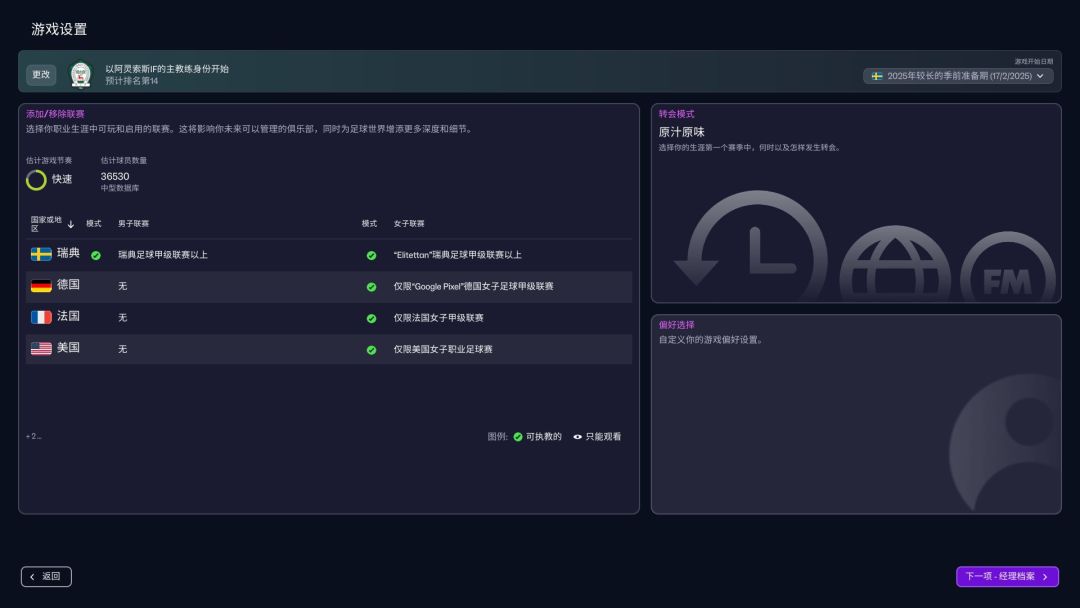
Task: Sort by 国家或地区 column arrow
Action: (70, 224)
